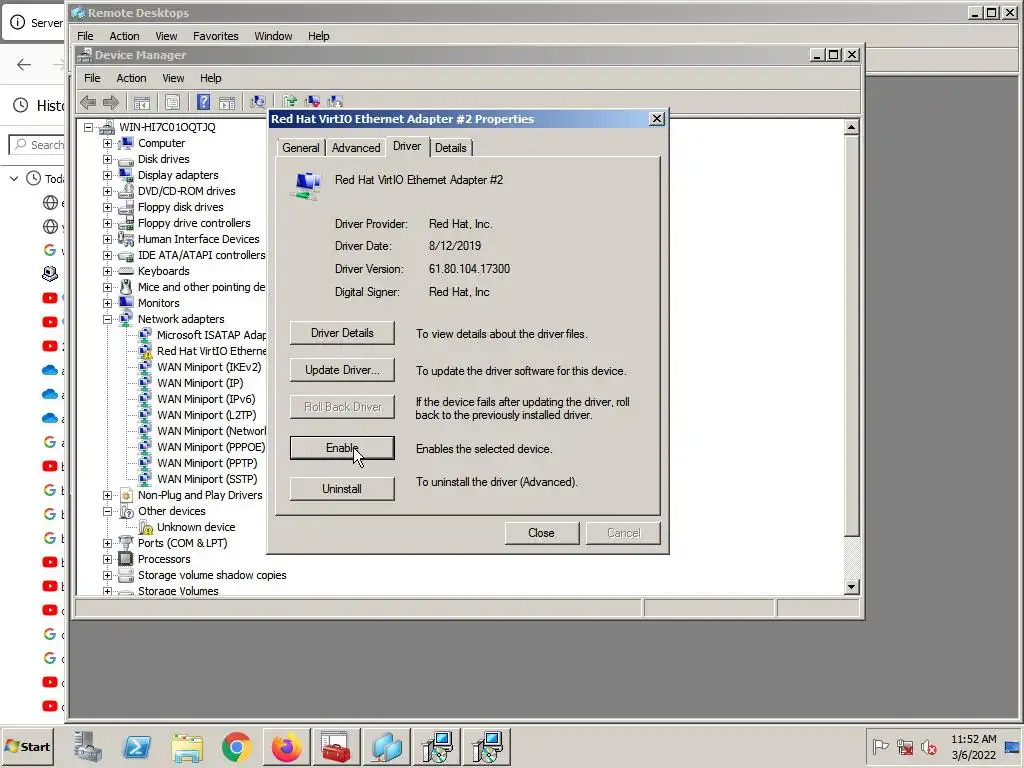Click the Uninstall driver button

coord(342,488)
